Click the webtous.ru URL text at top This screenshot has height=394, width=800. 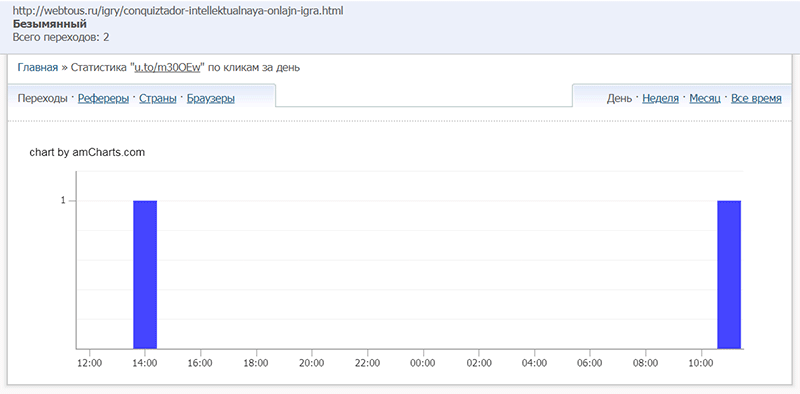coord(178,11)
